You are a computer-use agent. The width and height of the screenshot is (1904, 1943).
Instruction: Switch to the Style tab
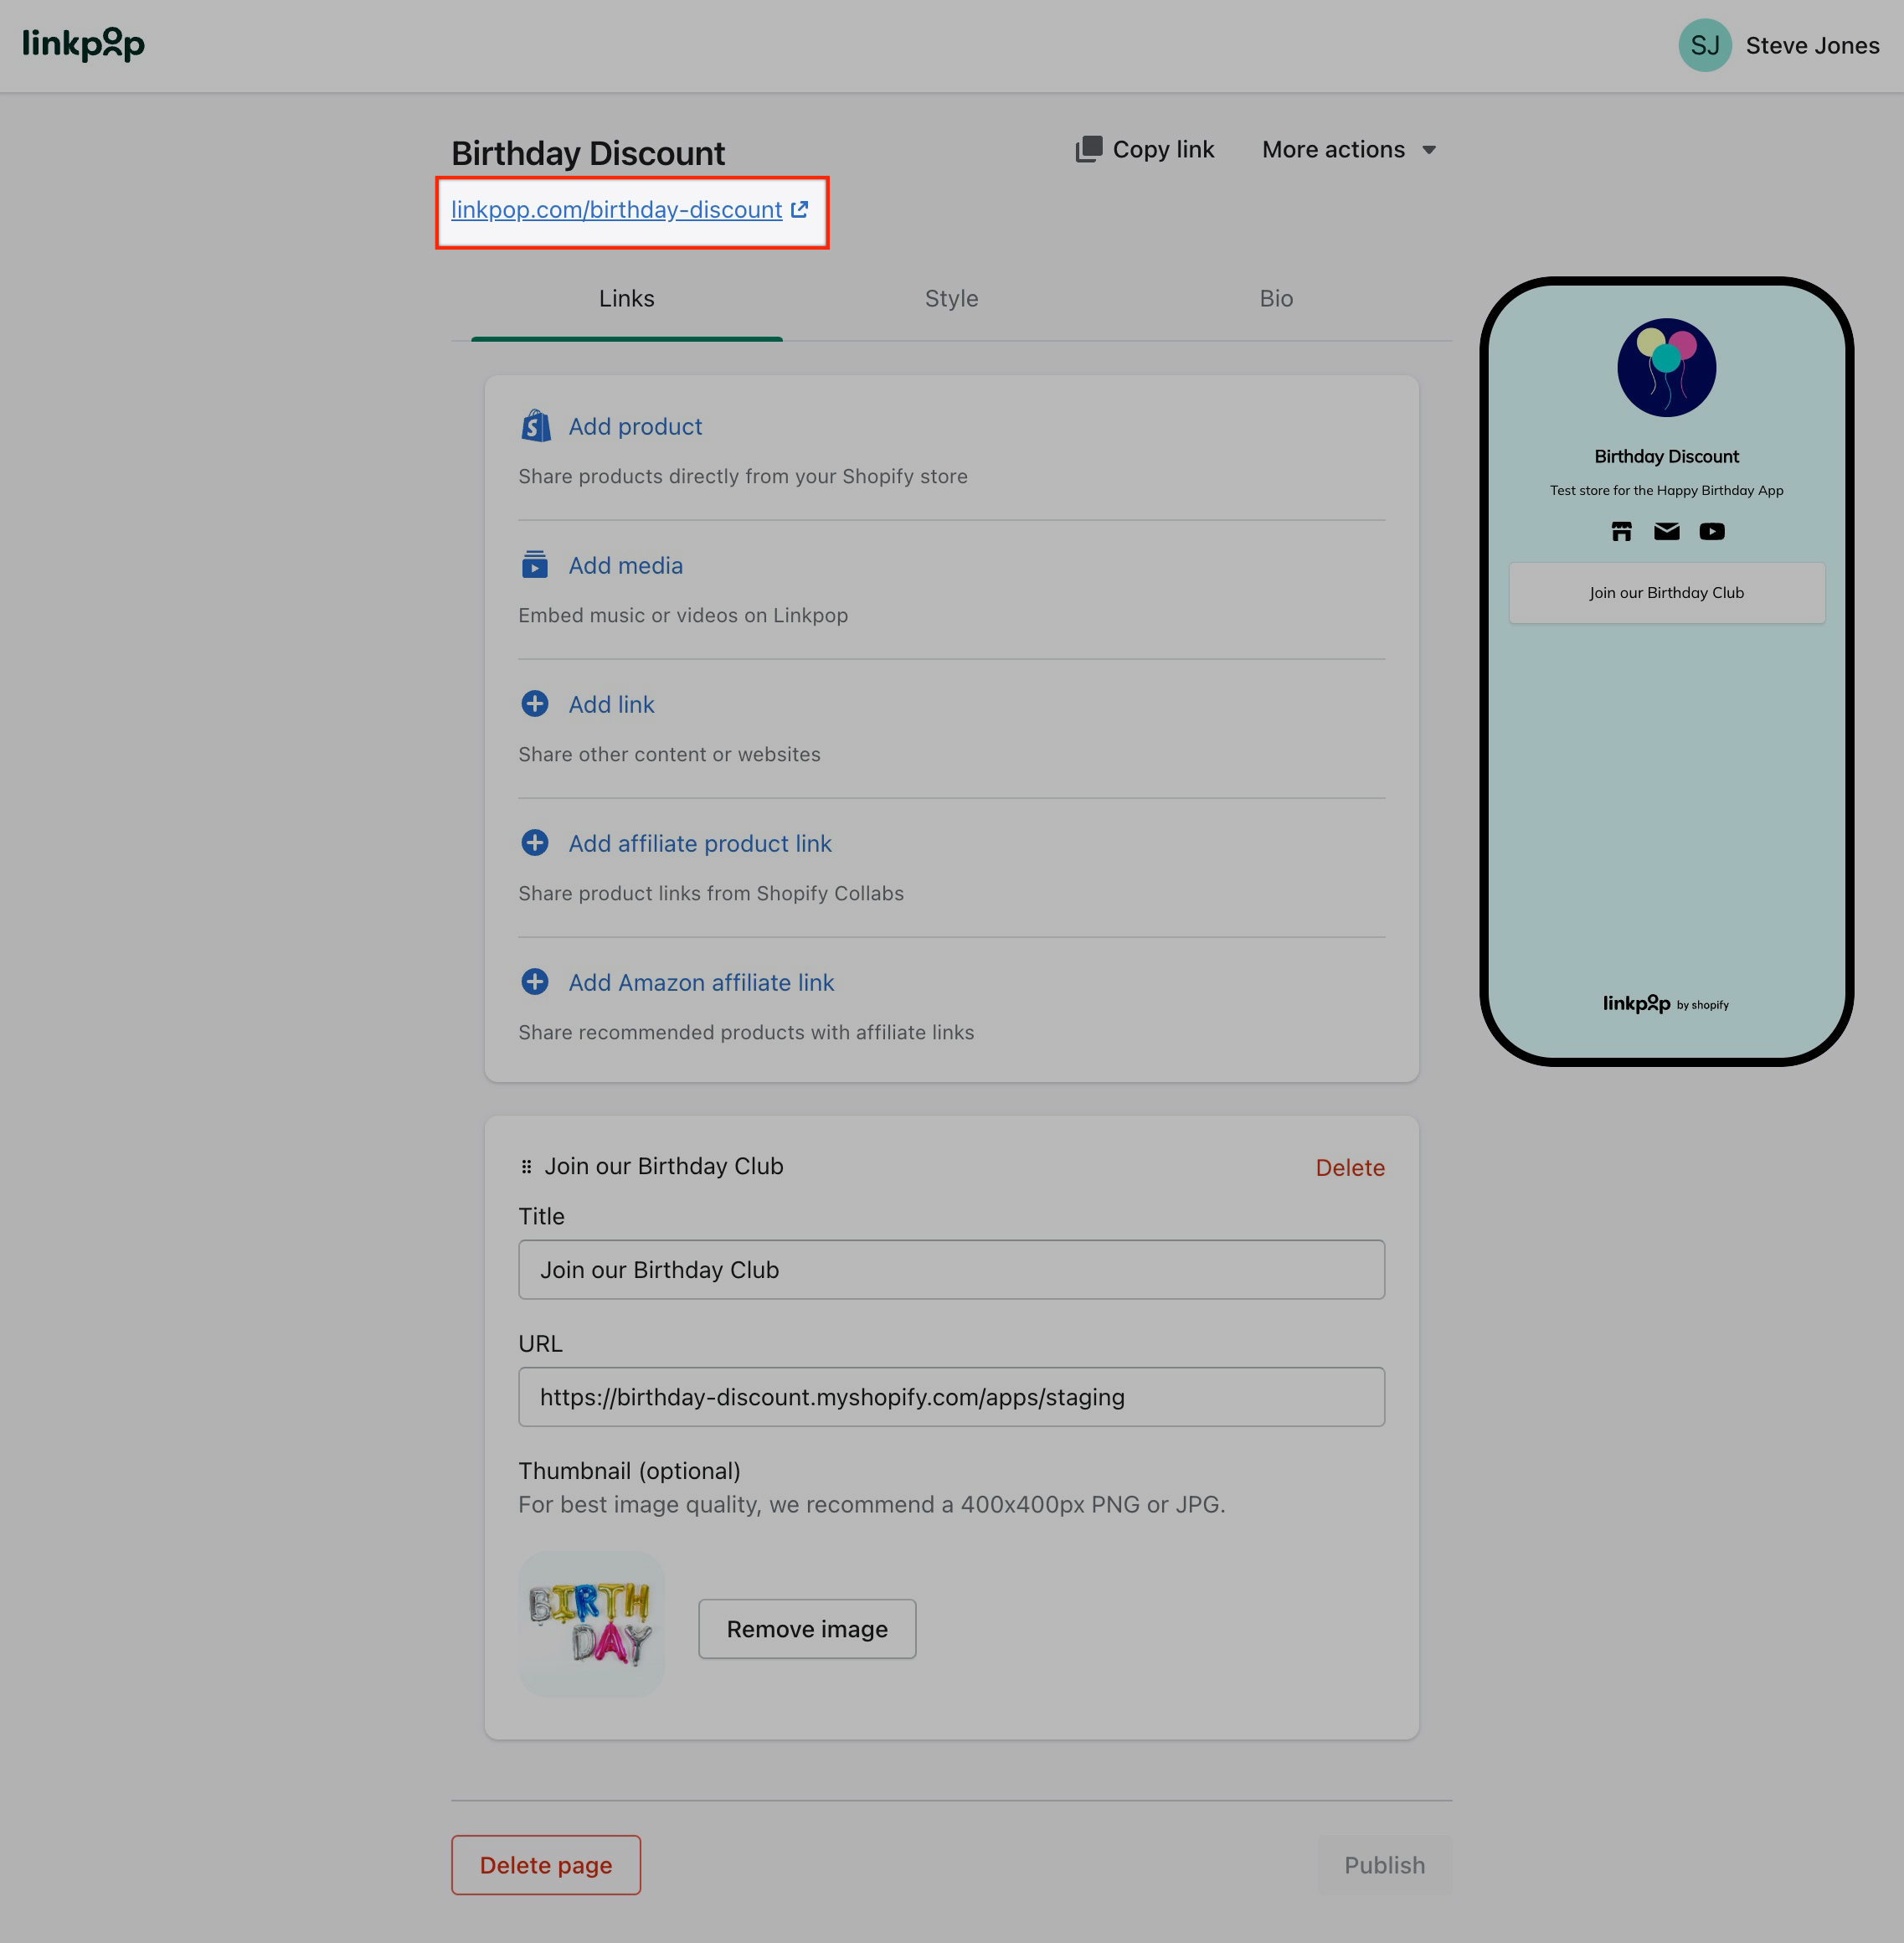coord(951,298)
